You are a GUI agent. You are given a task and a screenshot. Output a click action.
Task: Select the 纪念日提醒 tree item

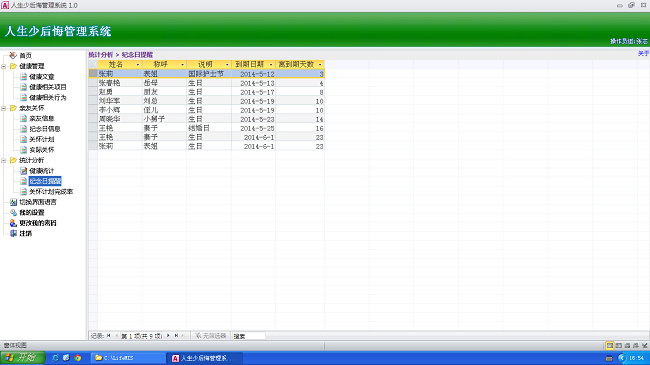[45, 181]
